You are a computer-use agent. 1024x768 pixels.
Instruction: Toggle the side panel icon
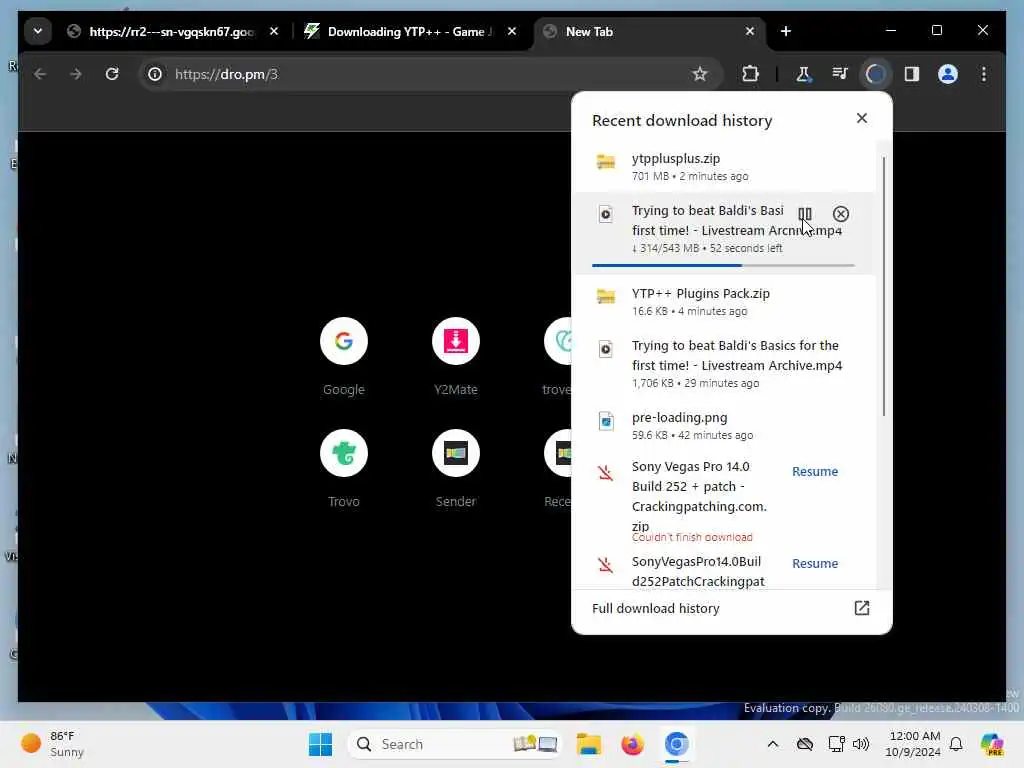point(912,74)
